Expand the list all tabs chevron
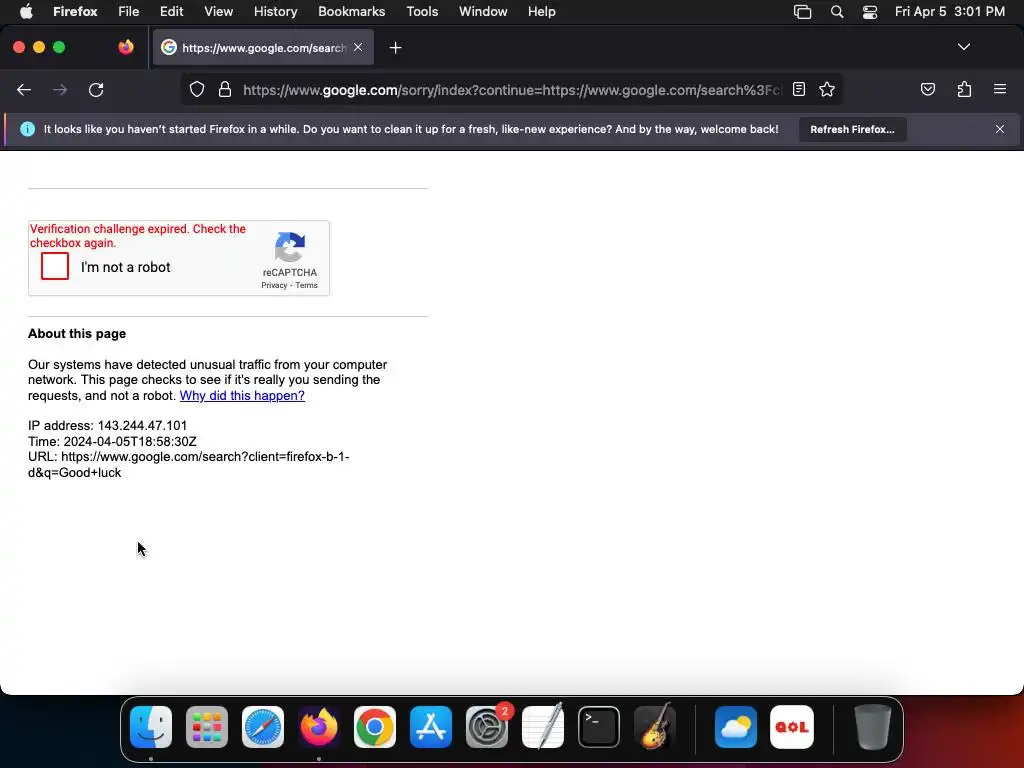 pos(963,47)
